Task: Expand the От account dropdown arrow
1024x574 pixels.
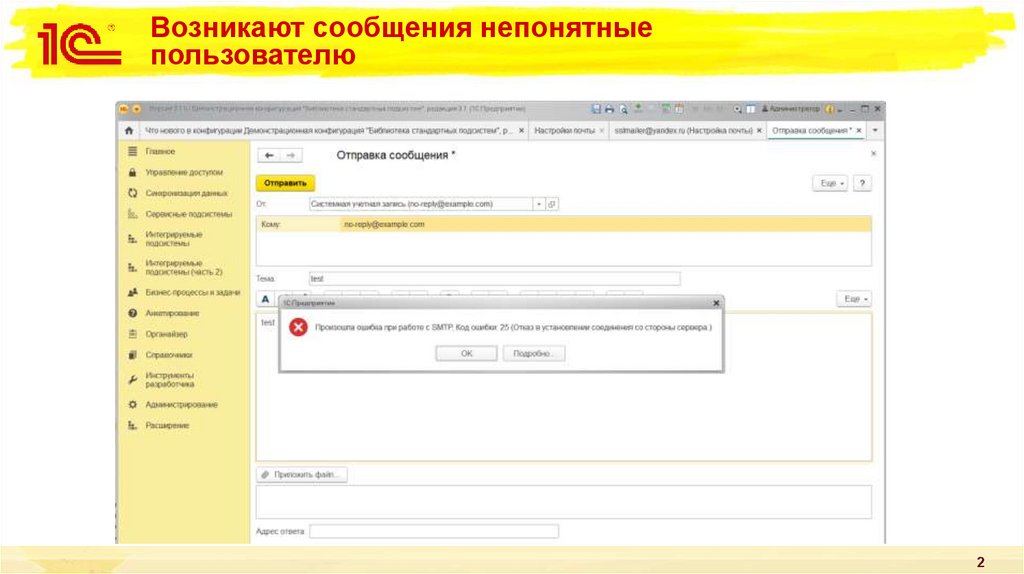Action: pyautogui.click(x=539, y=204)
